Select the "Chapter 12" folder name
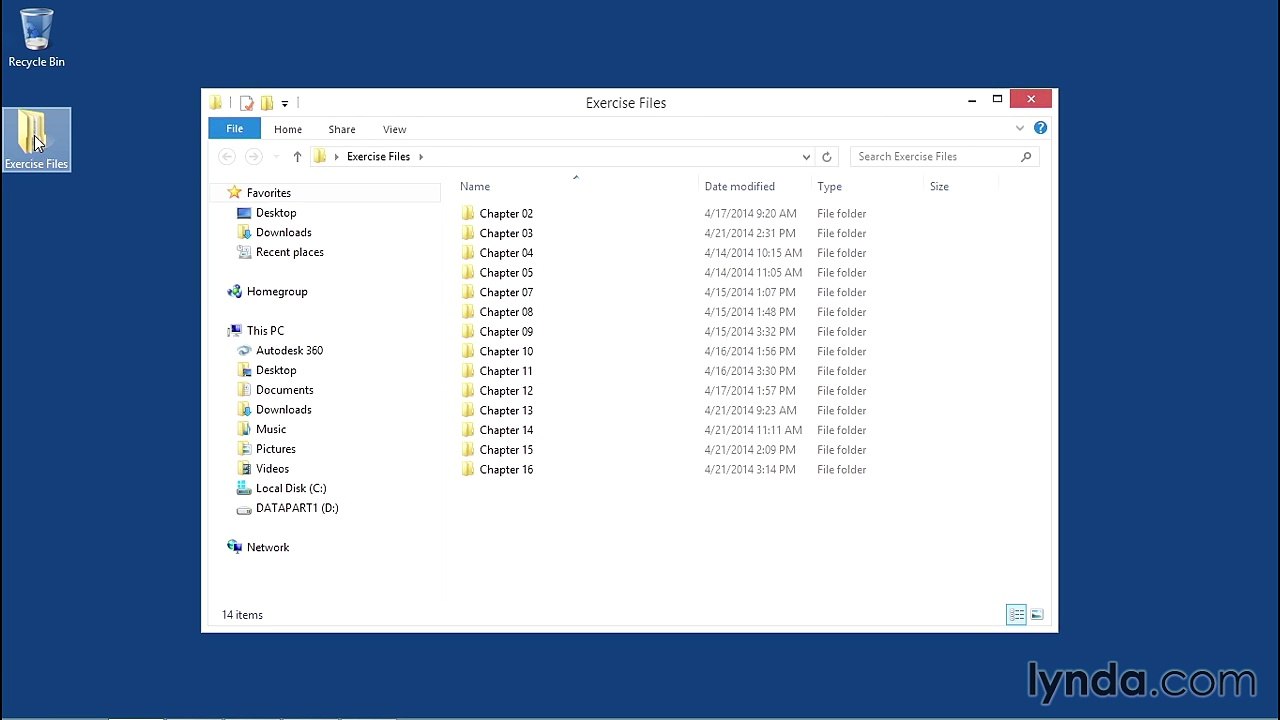Viewport: 1280px width, 720px height. tap(506, 391)
